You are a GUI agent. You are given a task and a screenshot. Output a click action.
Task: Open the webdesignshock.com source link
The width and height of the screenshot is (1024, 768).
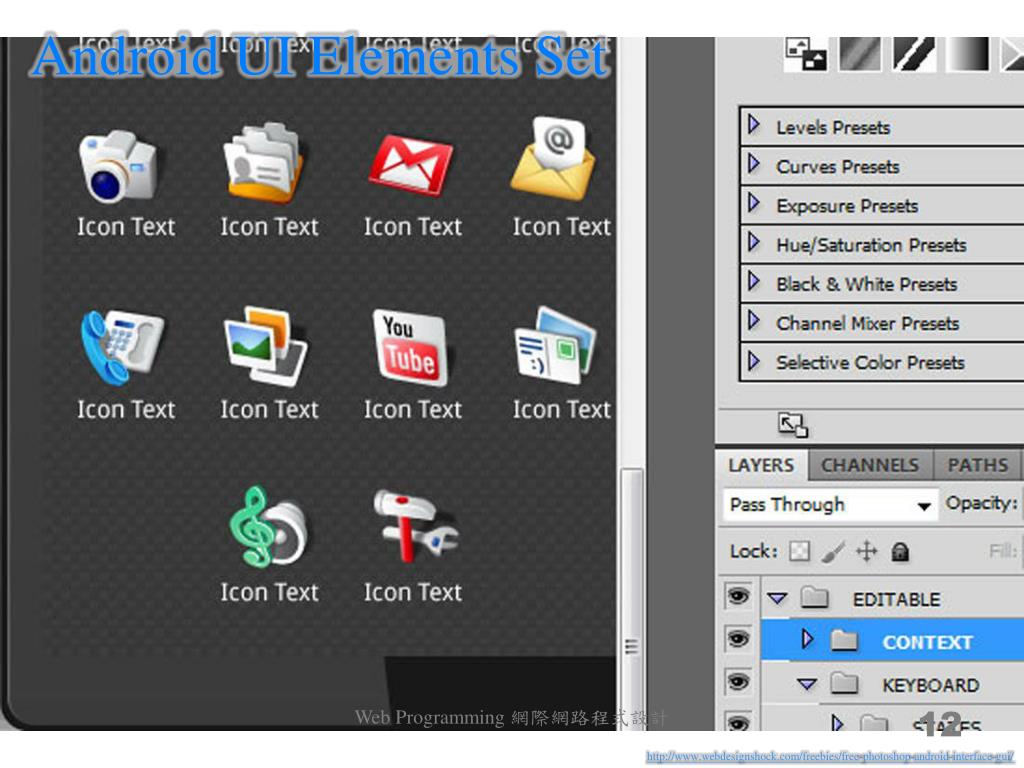pos(829,756)
